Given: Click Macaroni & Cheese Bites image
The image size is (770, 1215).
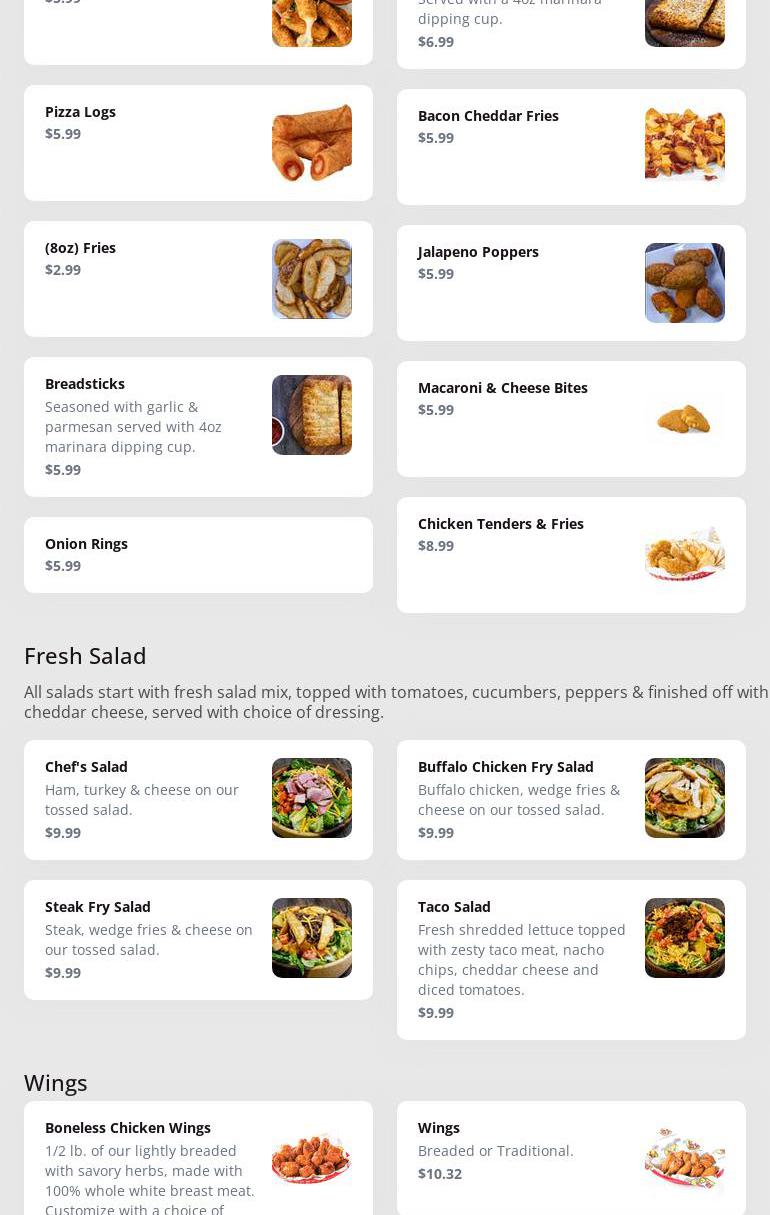Looking at the screenshot, I should tap(684, 419).
